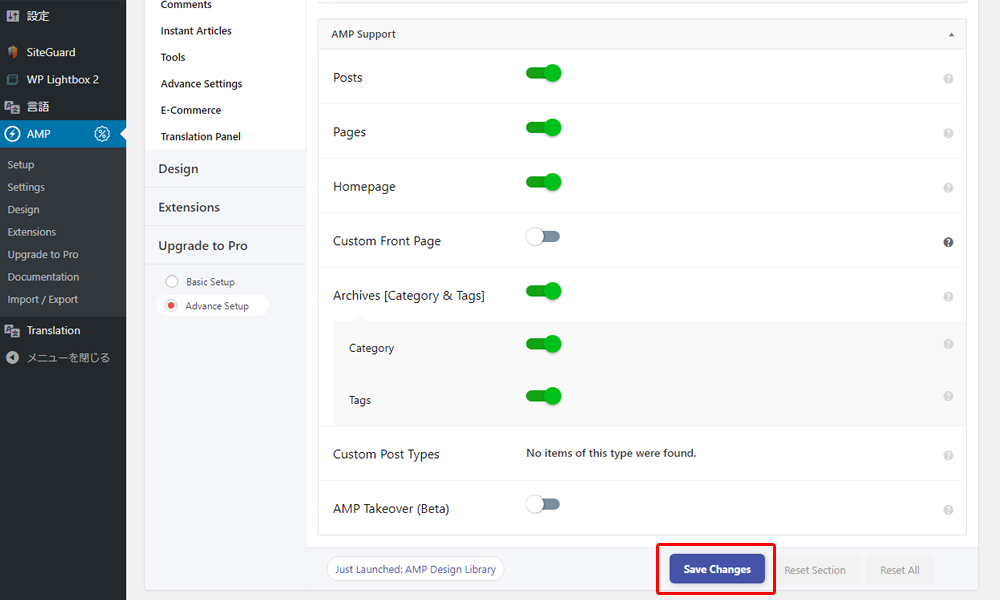The height and width of the screenshot is (600, 1000).
Task: Open Import / Export in sidebar
Action: (x=42, y=300)
